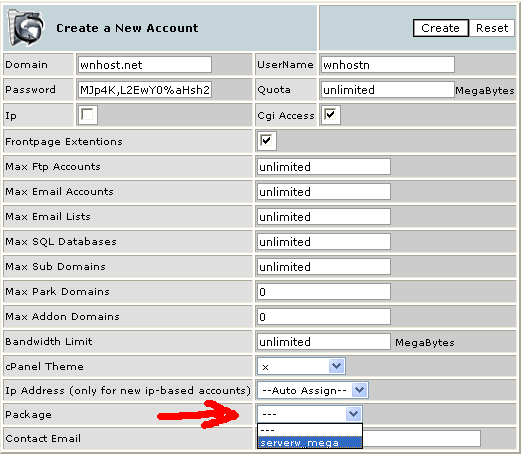This screenshot has width=522, height=457.
Task: Expand the Ip Address Auto Assign dropdown
Action: pyautogui.click(x=313, y=390)
